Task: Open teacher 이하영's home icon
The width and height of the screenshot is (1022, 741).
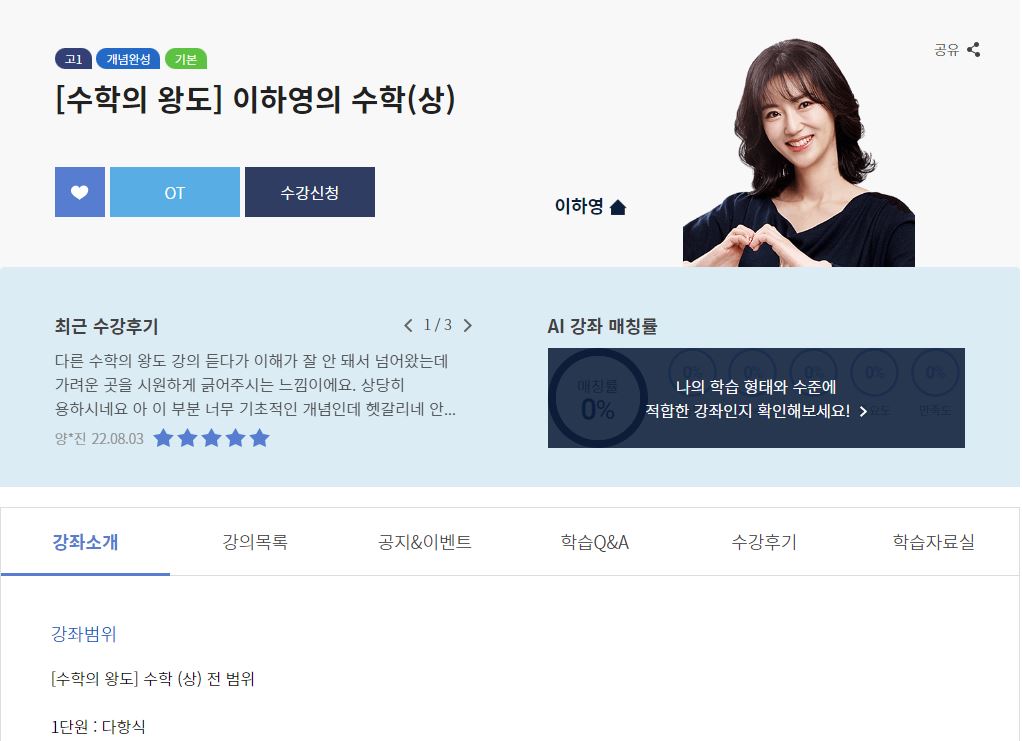Action: (618, 207)
